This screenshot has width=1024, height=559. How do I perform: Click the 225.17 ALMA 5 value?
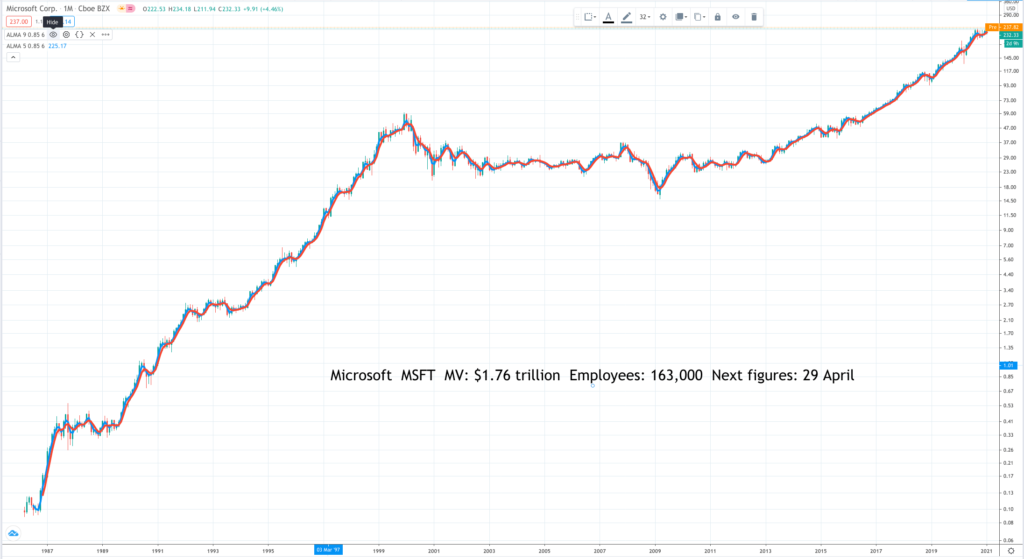[57, 46]
